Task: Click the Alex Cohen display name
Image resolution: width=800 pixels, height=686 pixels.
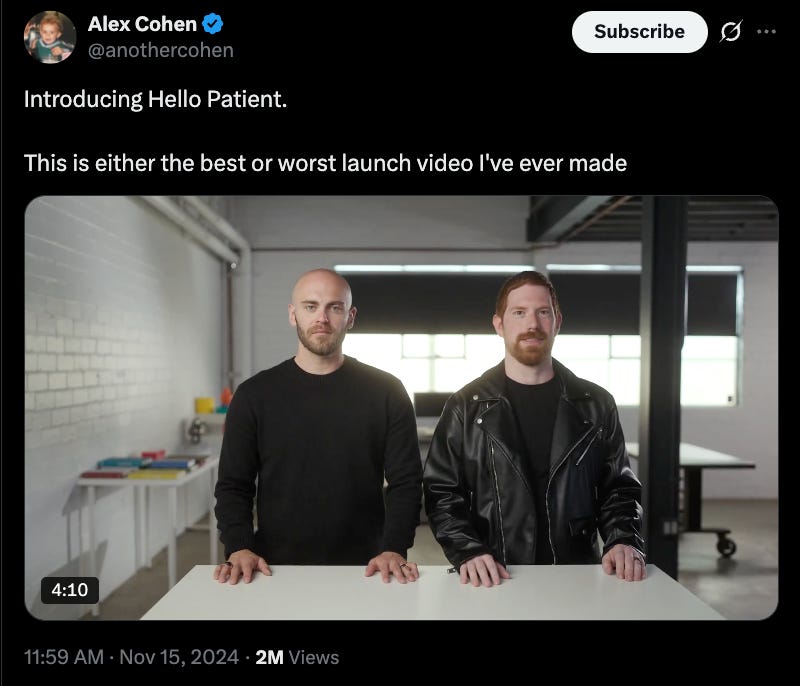Action: (x=142, y=24)
